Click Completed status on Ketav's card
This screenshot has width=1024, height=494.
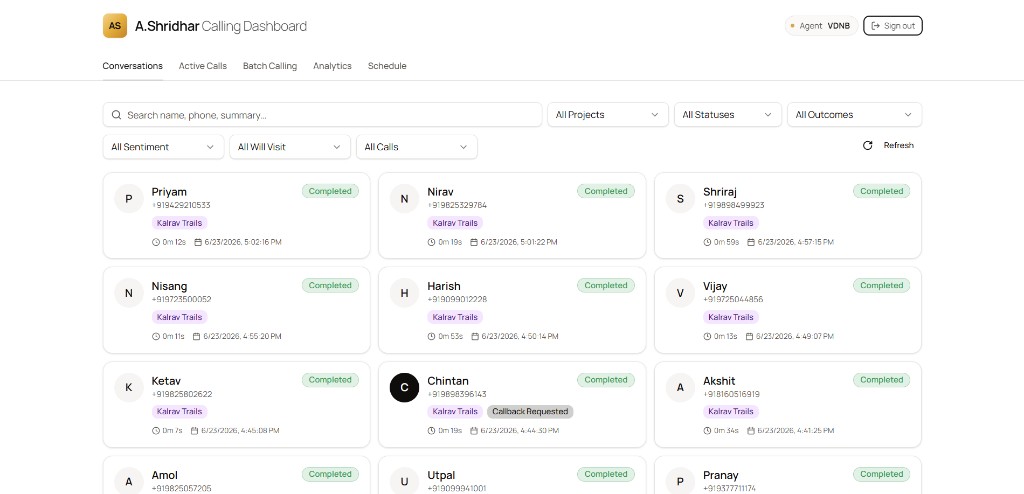(330, 380)
